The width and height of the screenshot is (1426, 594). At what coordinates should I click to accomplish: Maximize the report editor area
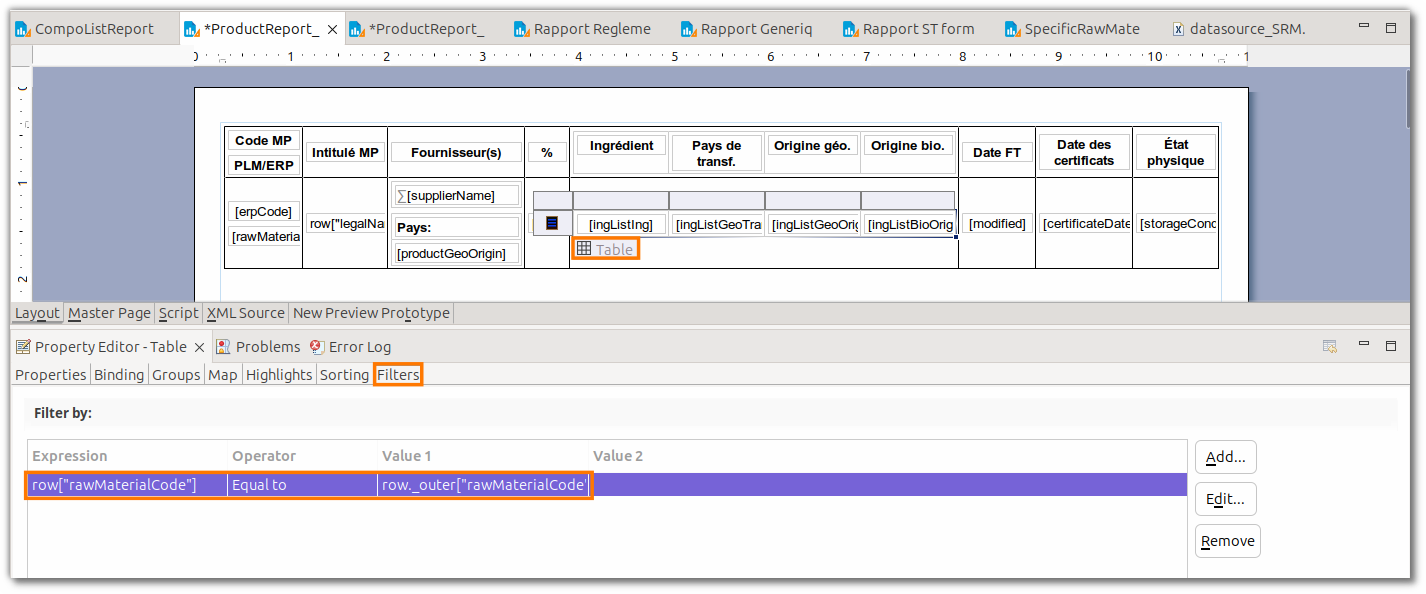1392,28
